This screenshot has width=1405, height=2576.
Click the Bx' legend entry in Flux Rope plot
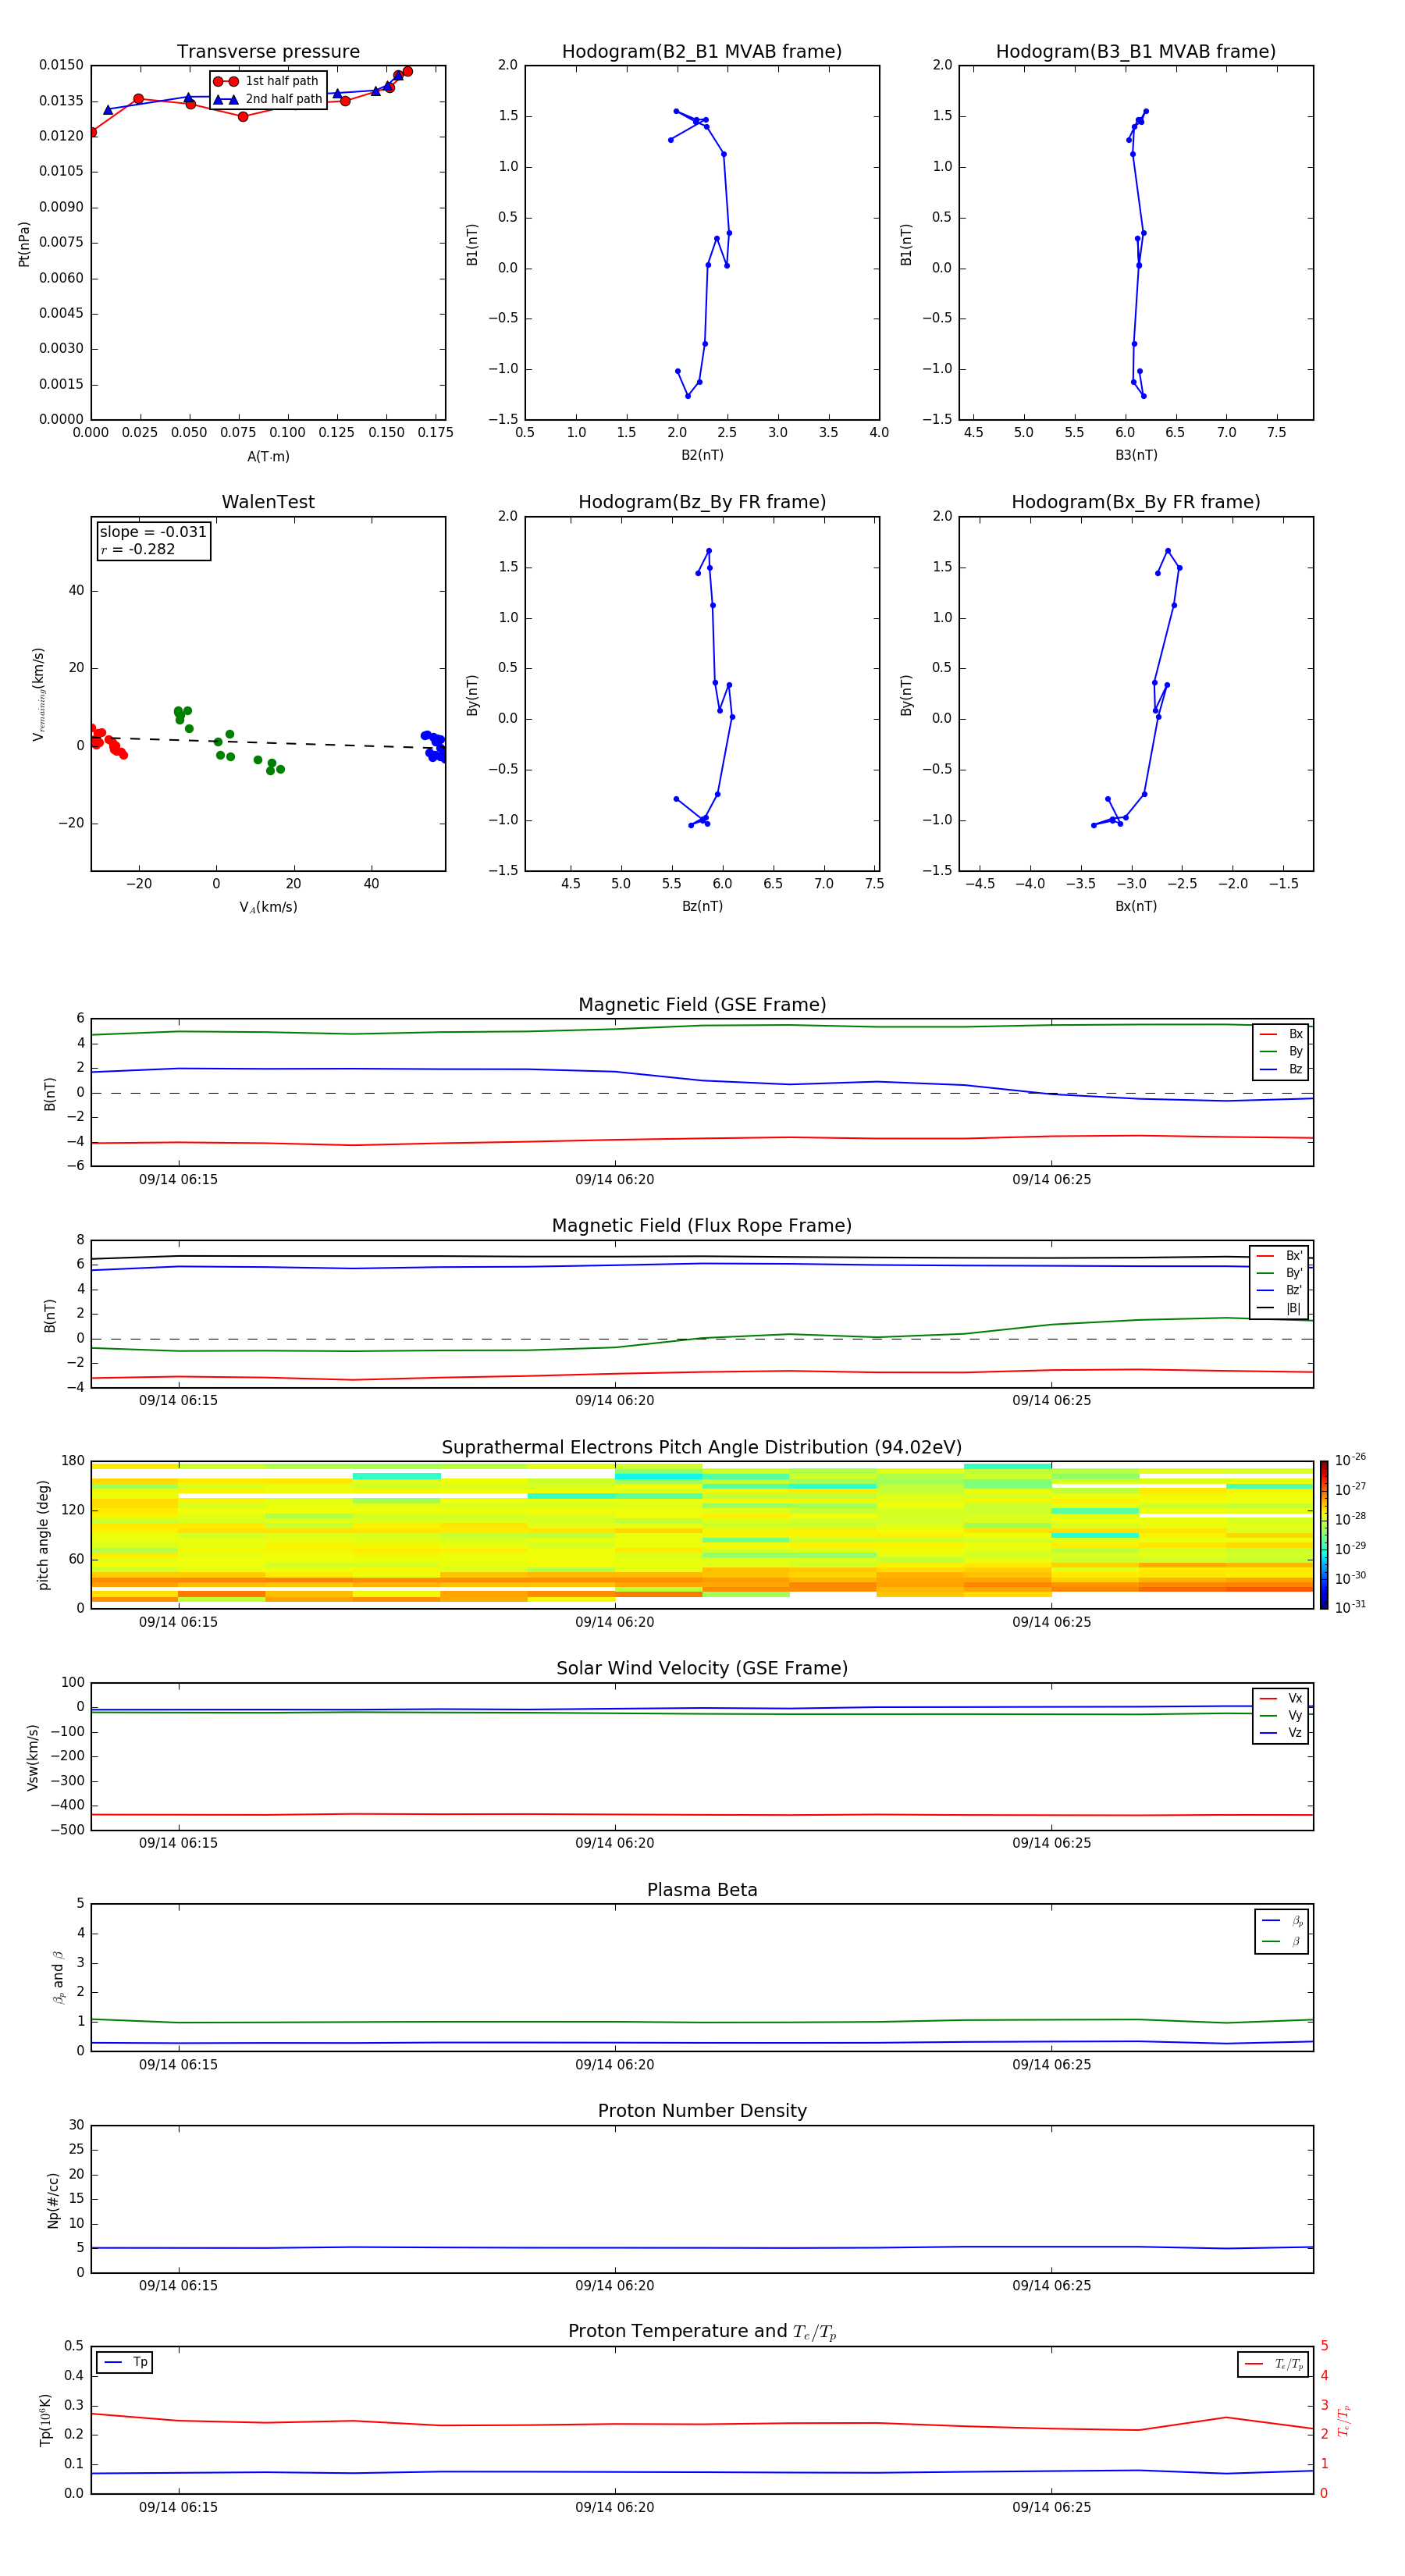coord(1279,1256)
